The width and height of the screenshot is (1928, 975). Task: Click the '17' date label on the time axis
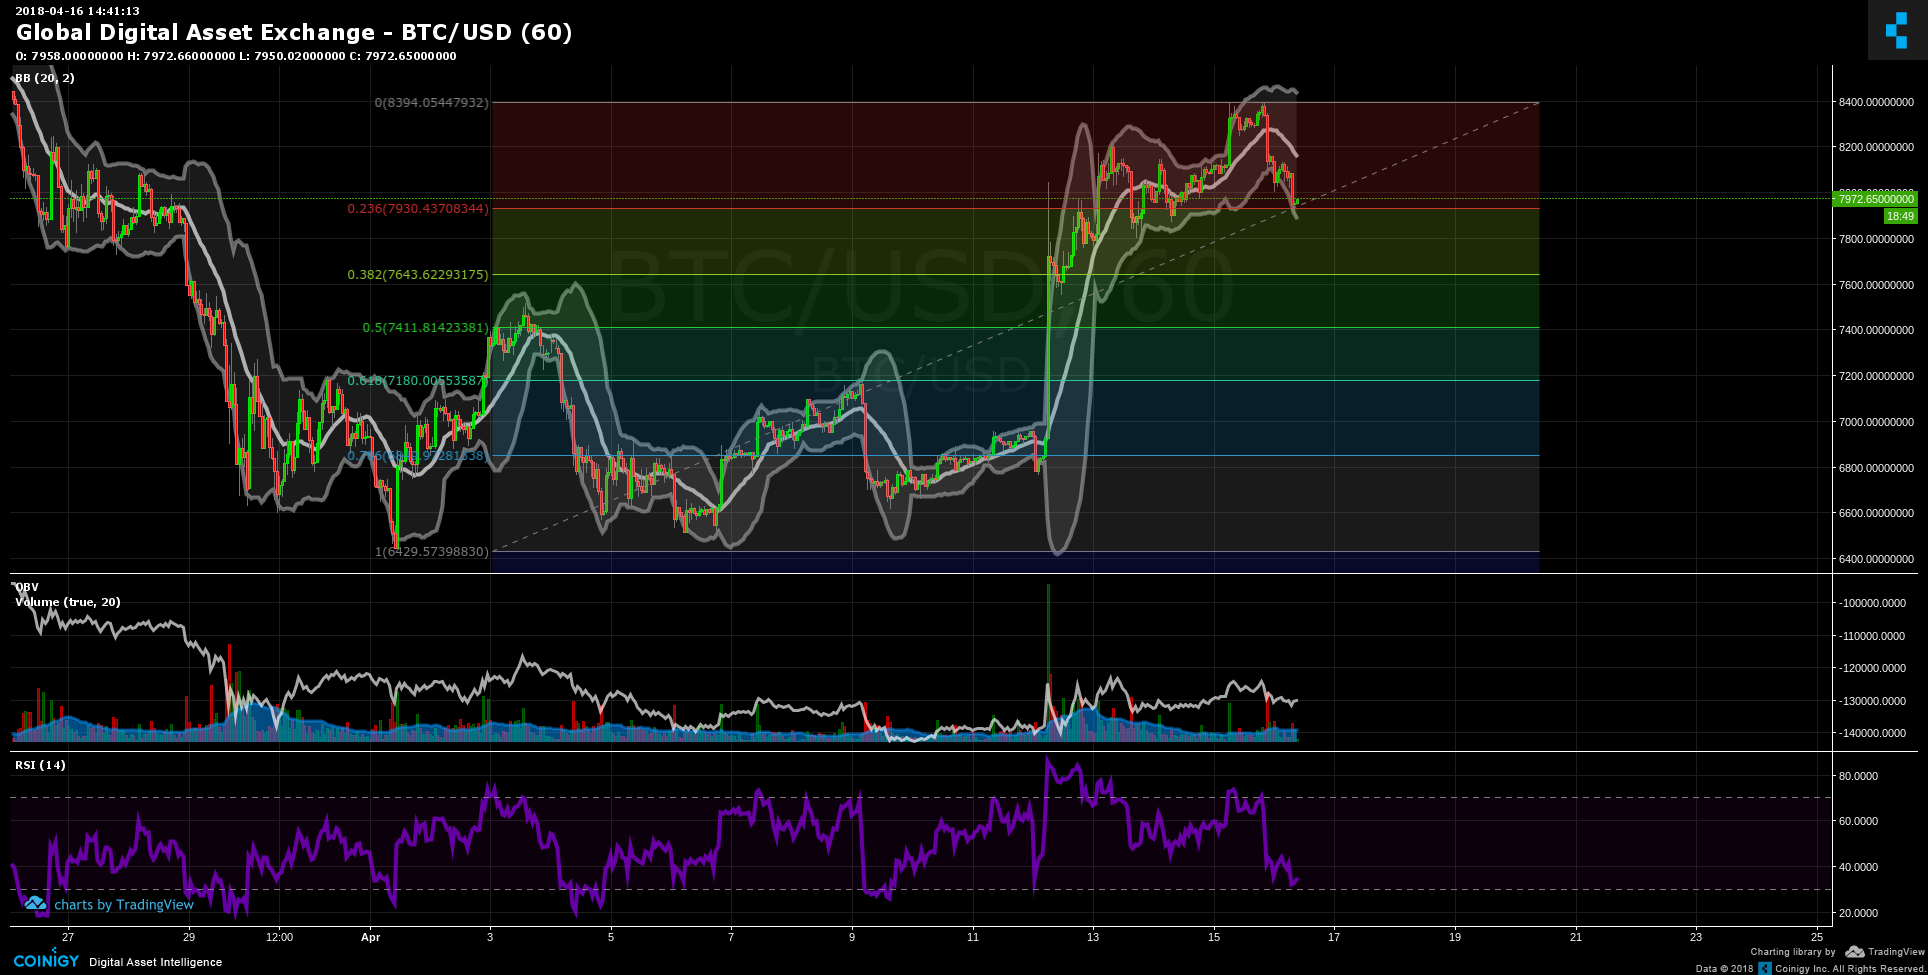tap(1334, 938)
